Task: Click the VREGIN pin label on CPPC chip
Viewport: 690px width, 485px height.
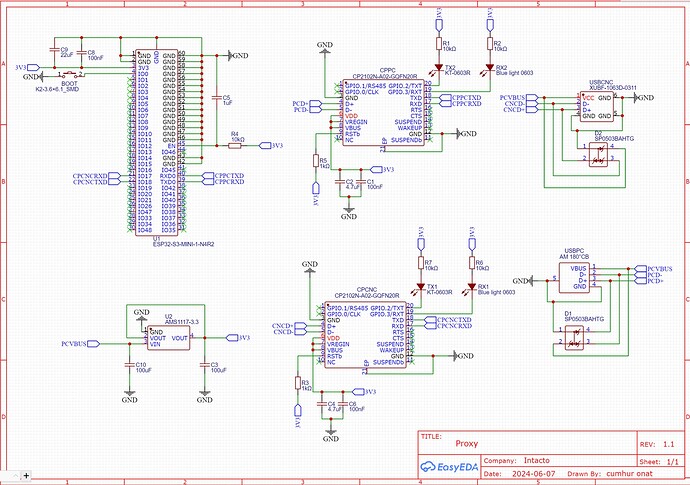Action: (356, 122)
